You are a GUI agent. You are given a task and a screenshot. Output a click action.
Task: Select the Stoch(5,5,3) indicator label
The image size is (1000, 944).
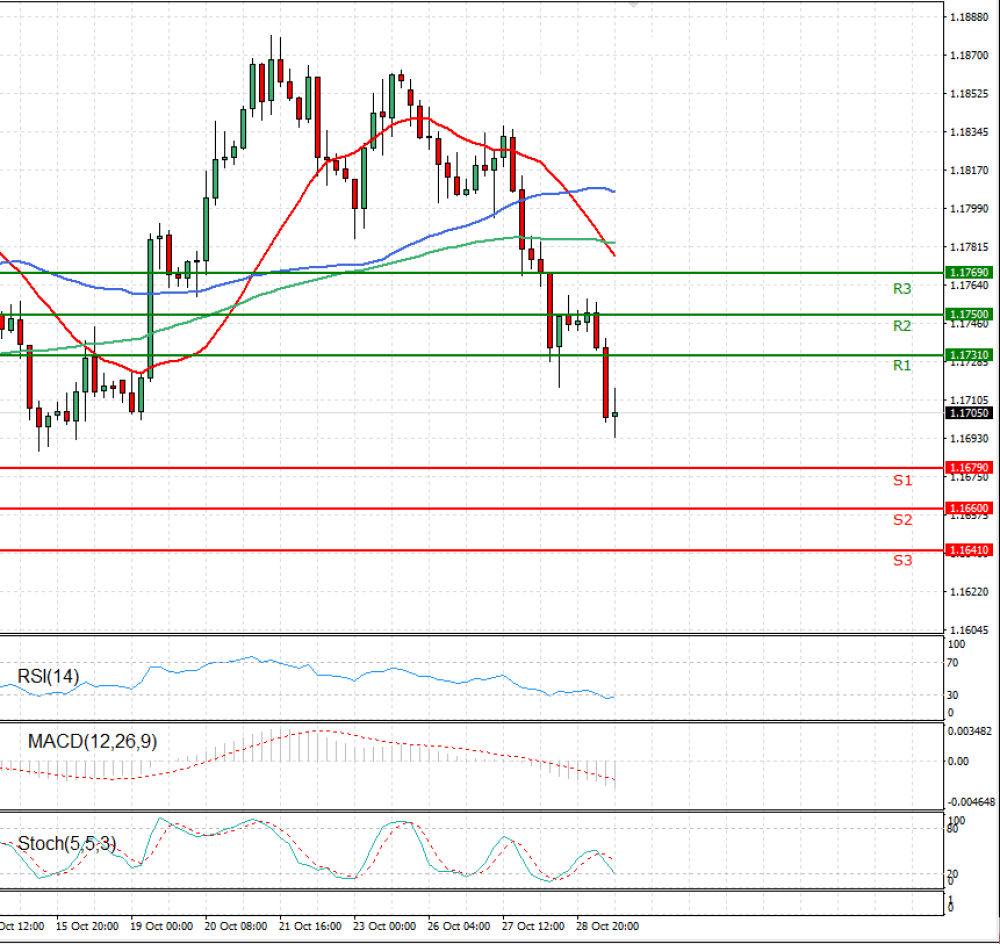(x=67, y=844)
